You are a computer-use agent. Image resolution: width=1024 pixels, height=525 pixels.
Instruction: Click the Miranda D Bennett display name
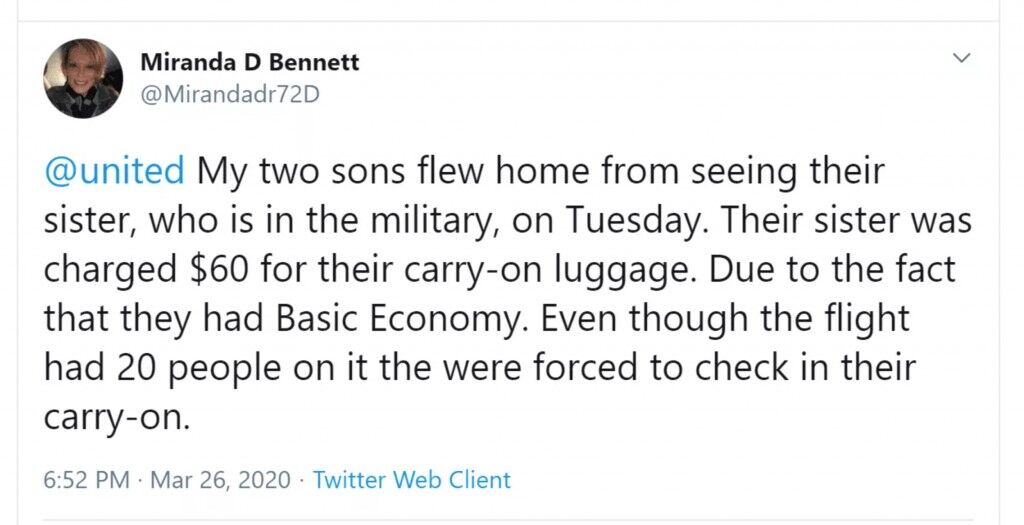coord(249,62)
